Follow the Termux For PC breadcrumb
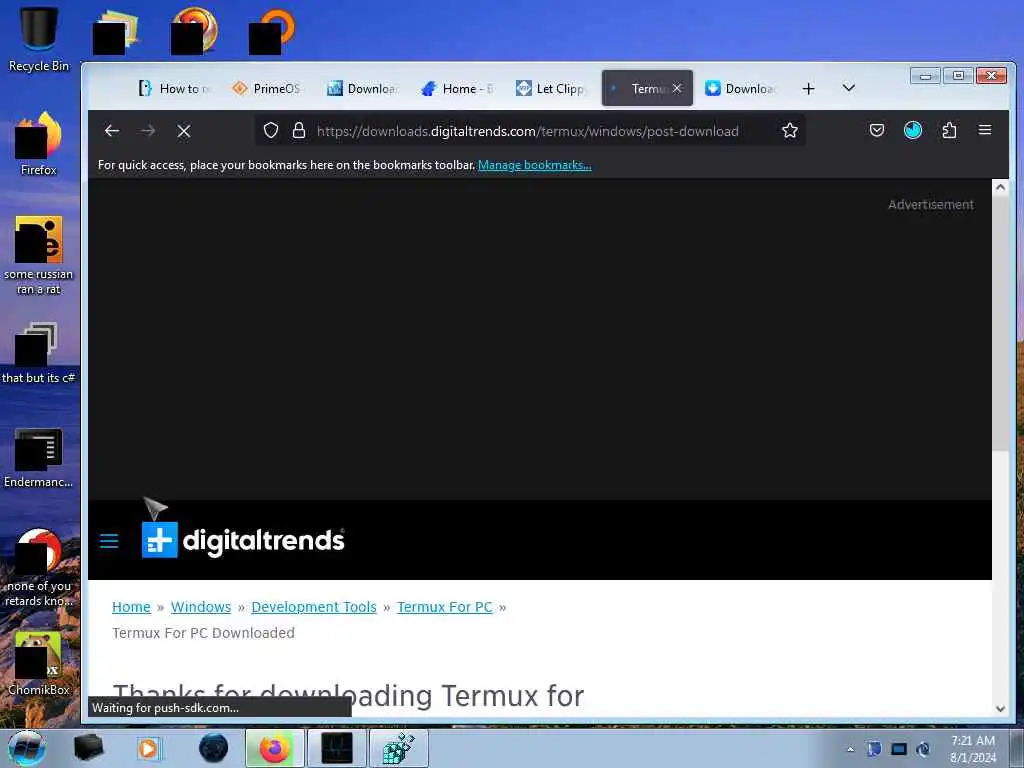The width and height of the screenshot is (1024, 768). tap(445, 607)
